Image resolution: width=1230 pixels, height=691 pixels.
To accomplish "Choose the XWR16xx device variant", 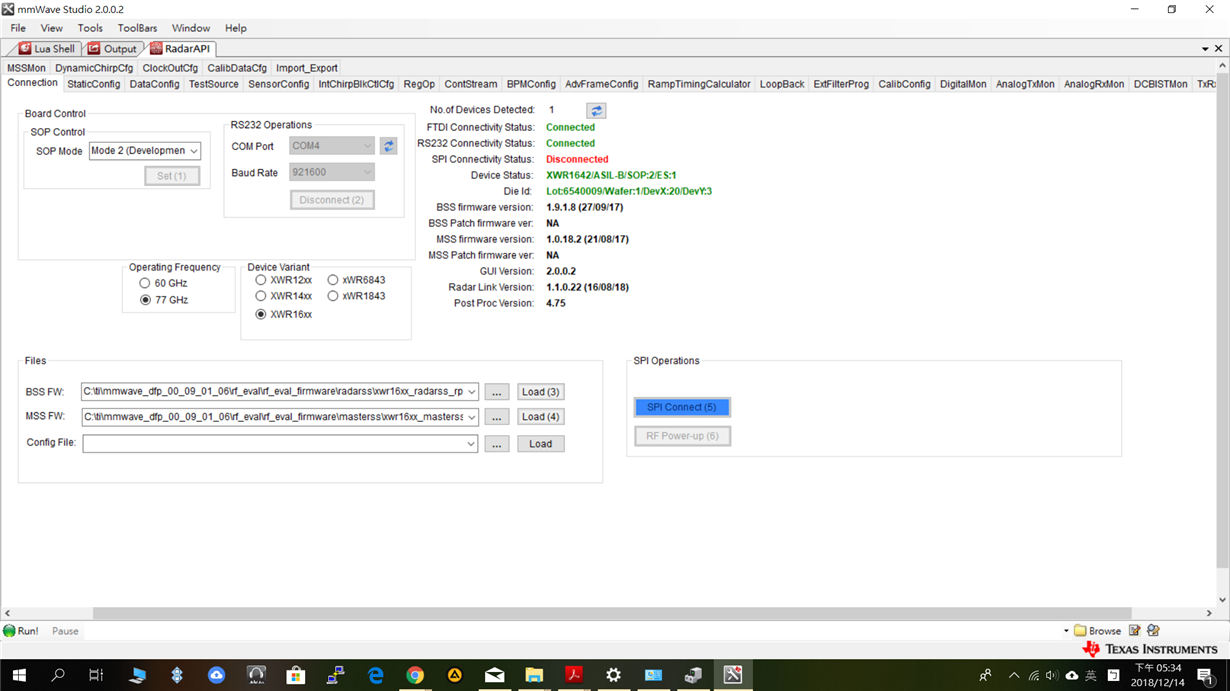I will pos(261,314).
